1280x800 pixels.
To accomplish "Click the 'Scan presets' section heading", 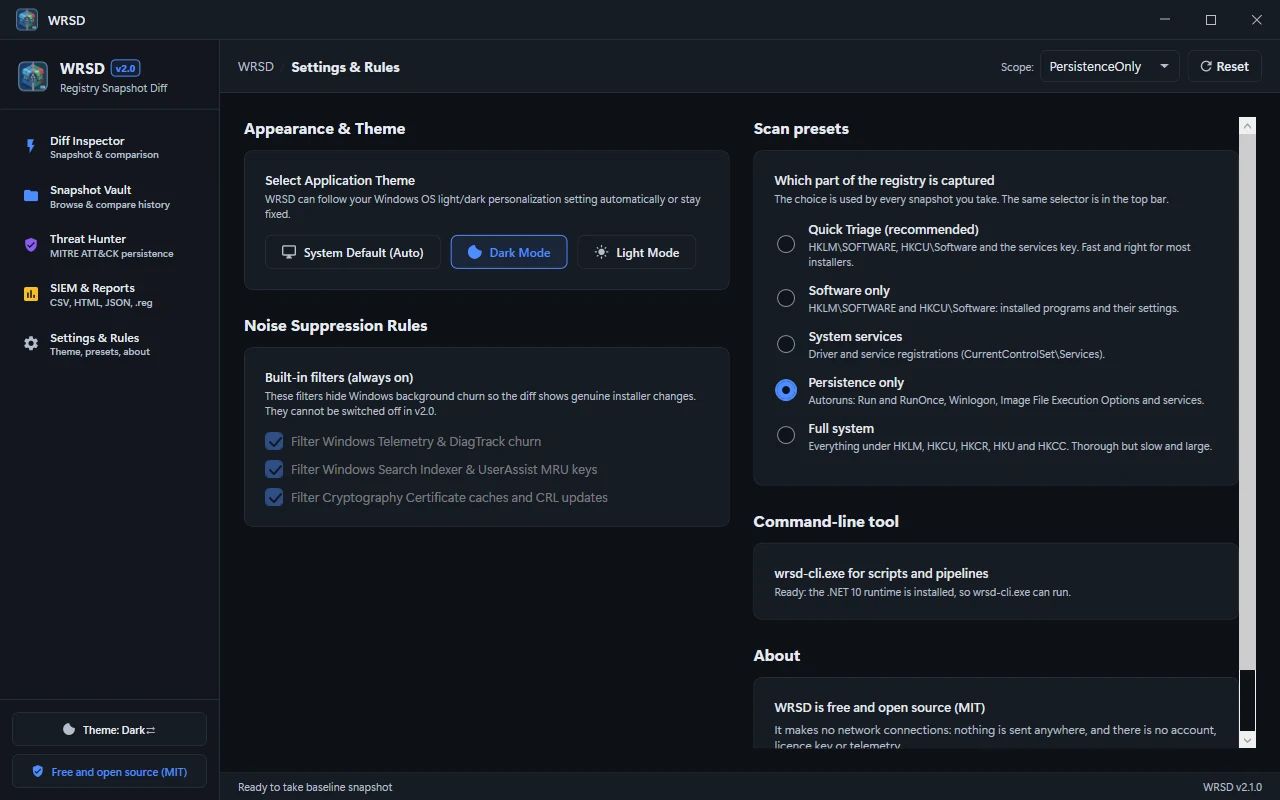I will tap(801, 128).
